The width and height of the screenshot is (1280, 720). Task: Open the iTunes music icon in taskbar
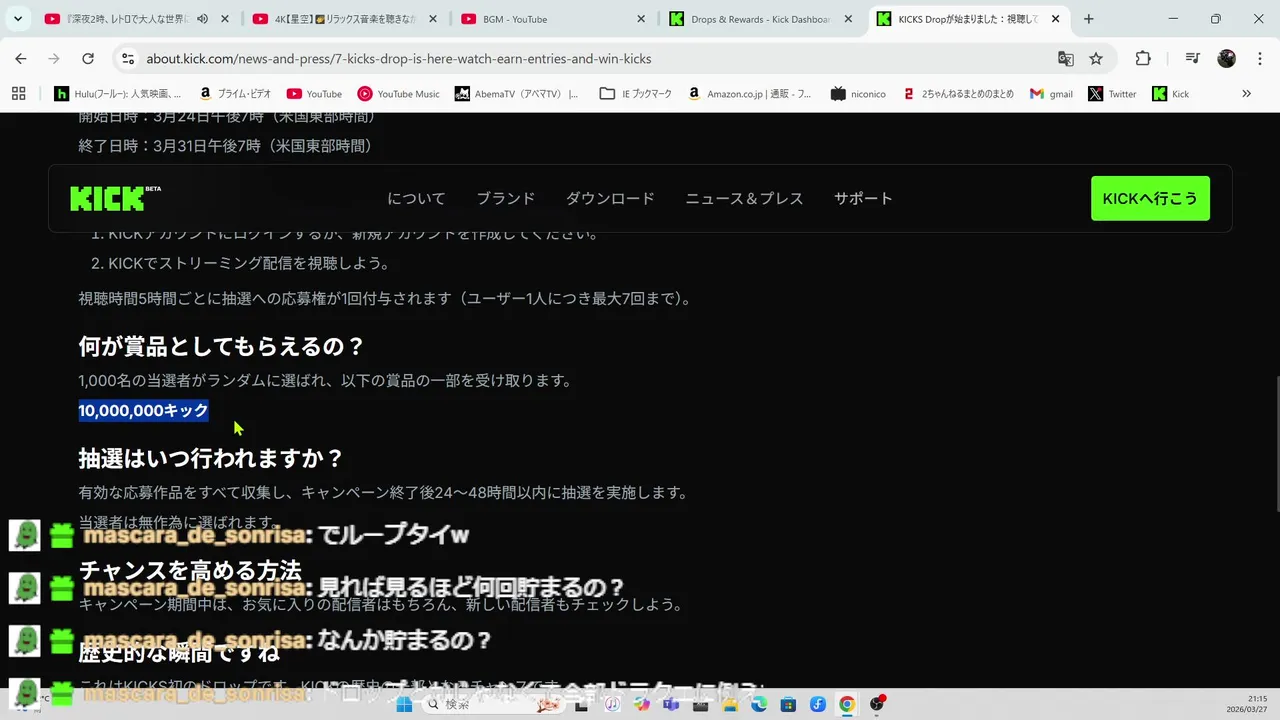click(612, 704)
